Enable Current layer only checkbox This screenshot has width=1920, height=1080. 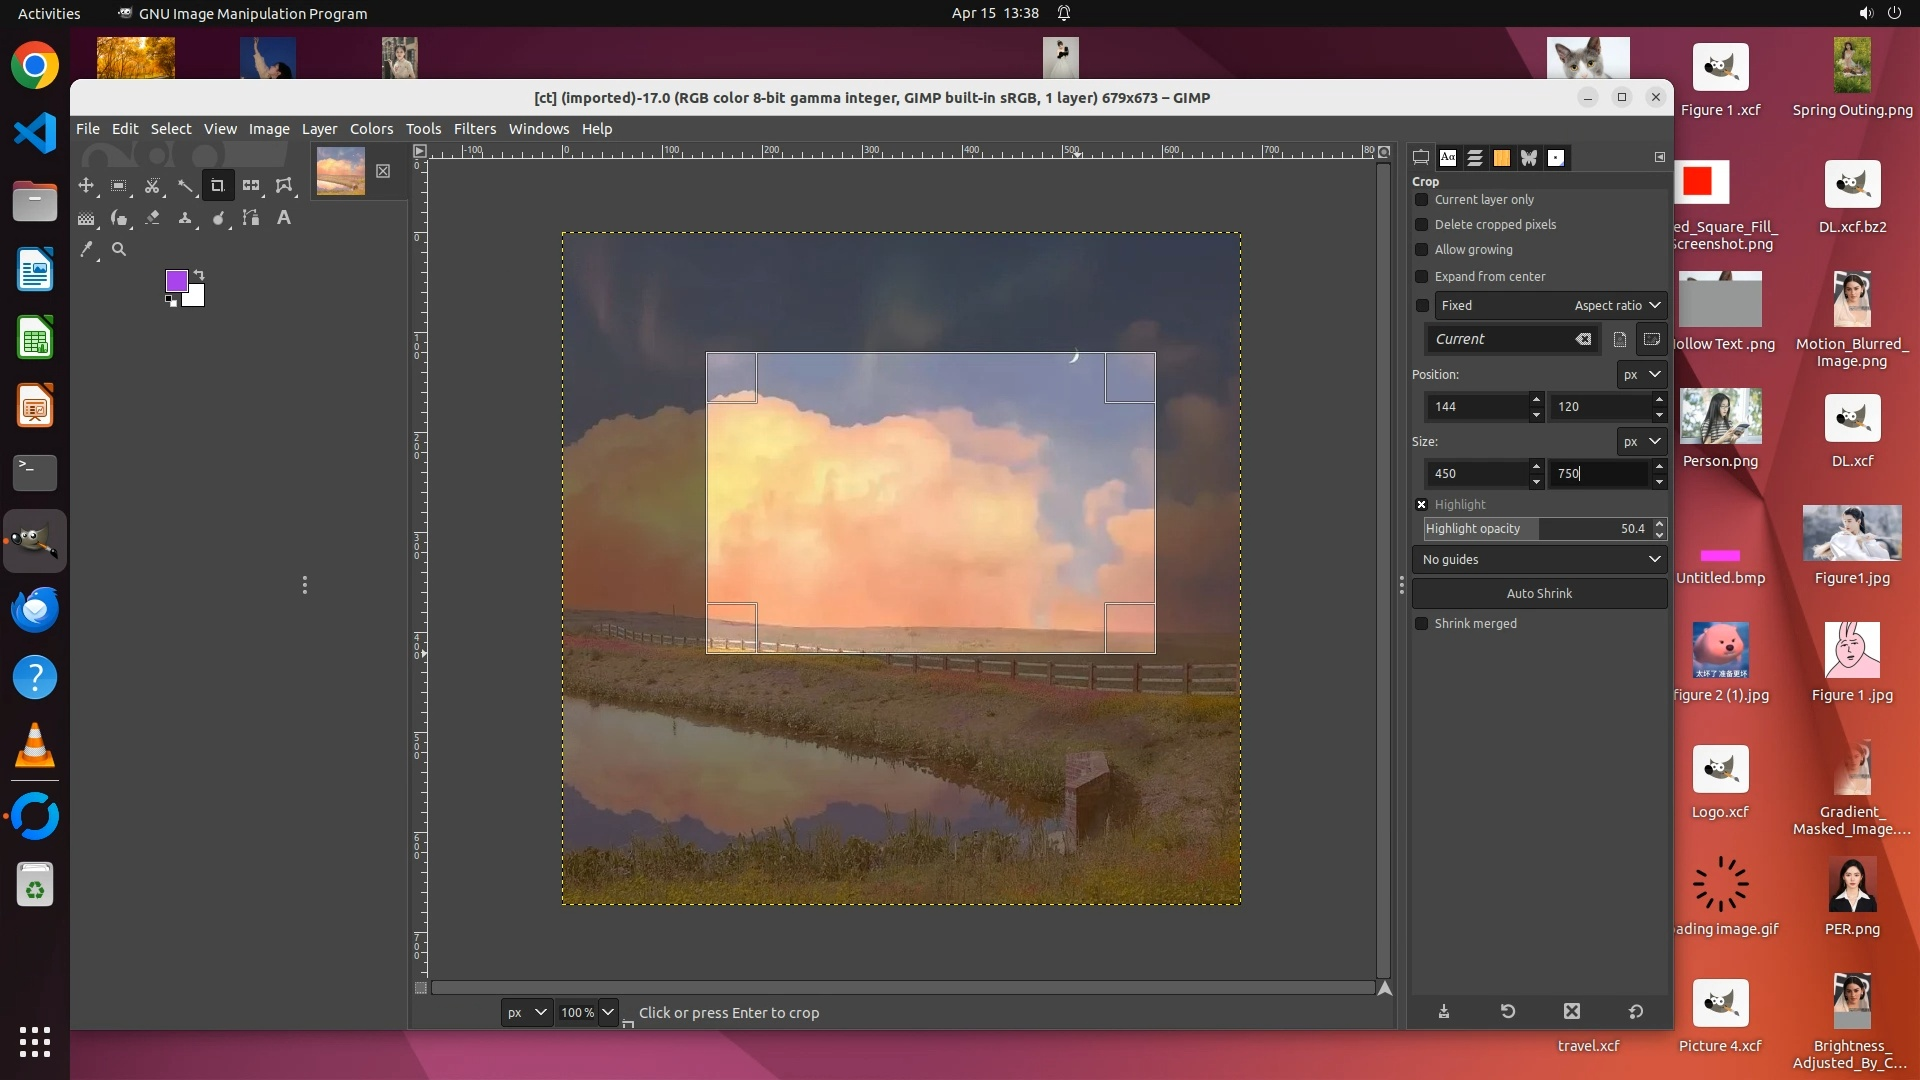click(1421, 199)
